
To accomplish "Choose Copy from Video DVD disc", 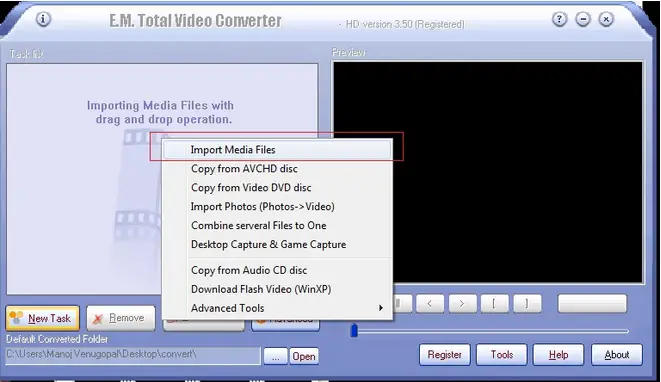I will (277, 188).
